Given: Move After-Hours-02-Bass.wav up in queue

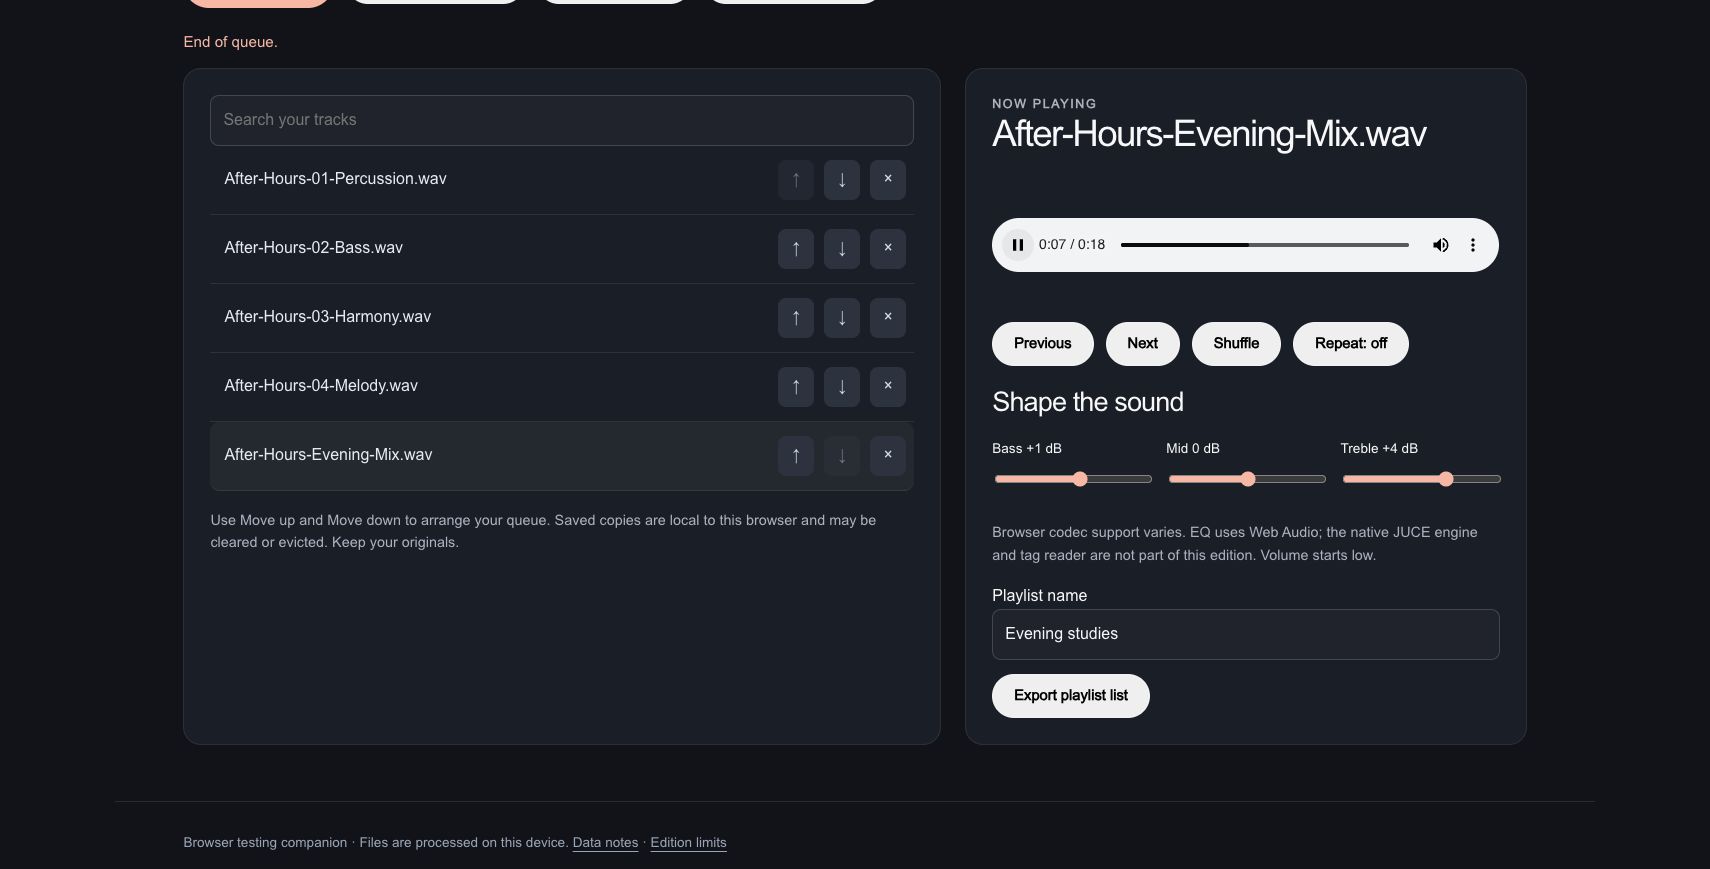Looking at the screenshot, I should coord(796,249).
